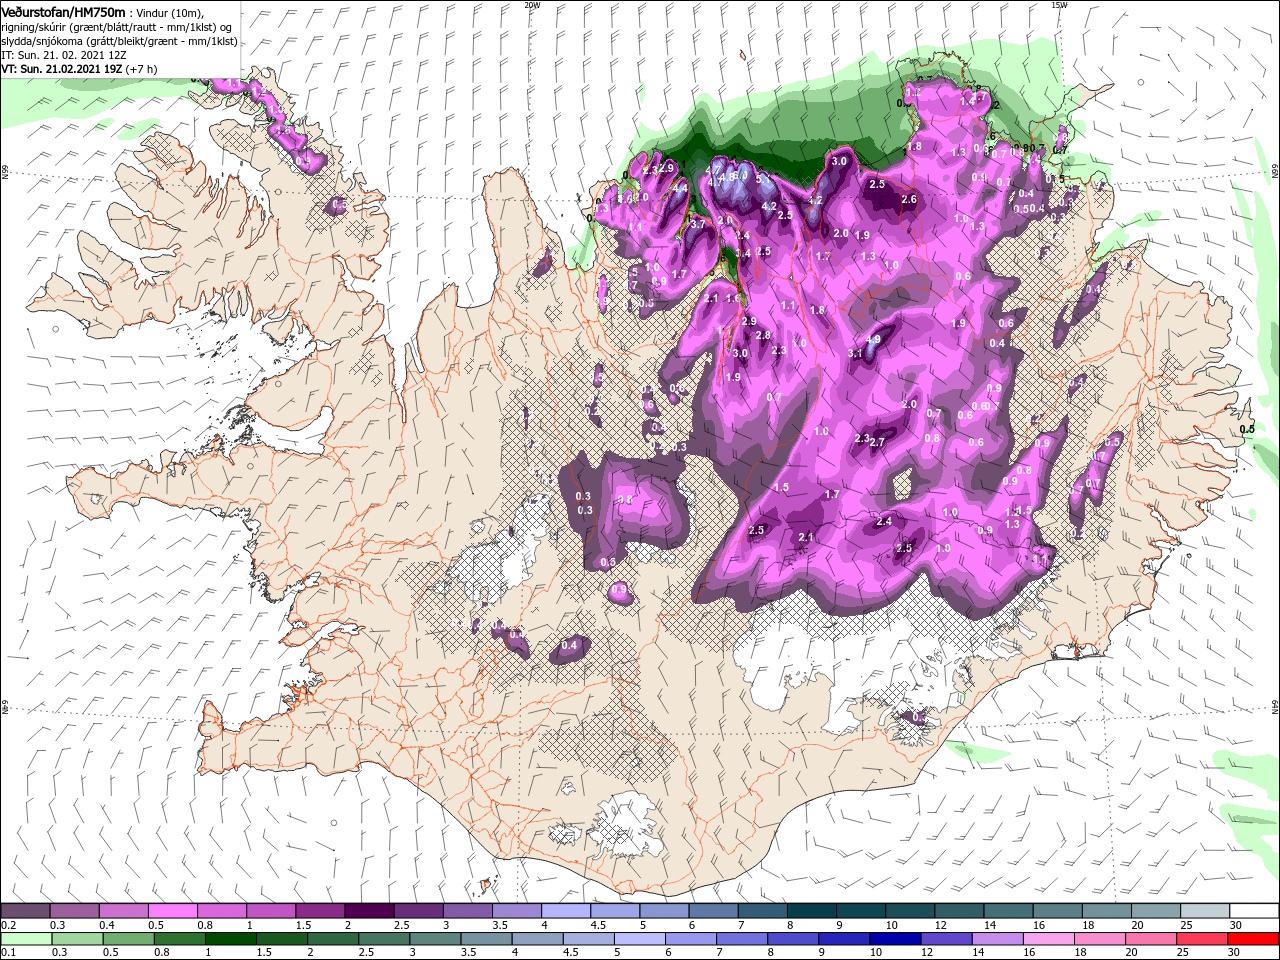This screenshot has width=1280, height=960.
Task: Click the snow legend swatch starting at 3.5
Action: point(516,911)
